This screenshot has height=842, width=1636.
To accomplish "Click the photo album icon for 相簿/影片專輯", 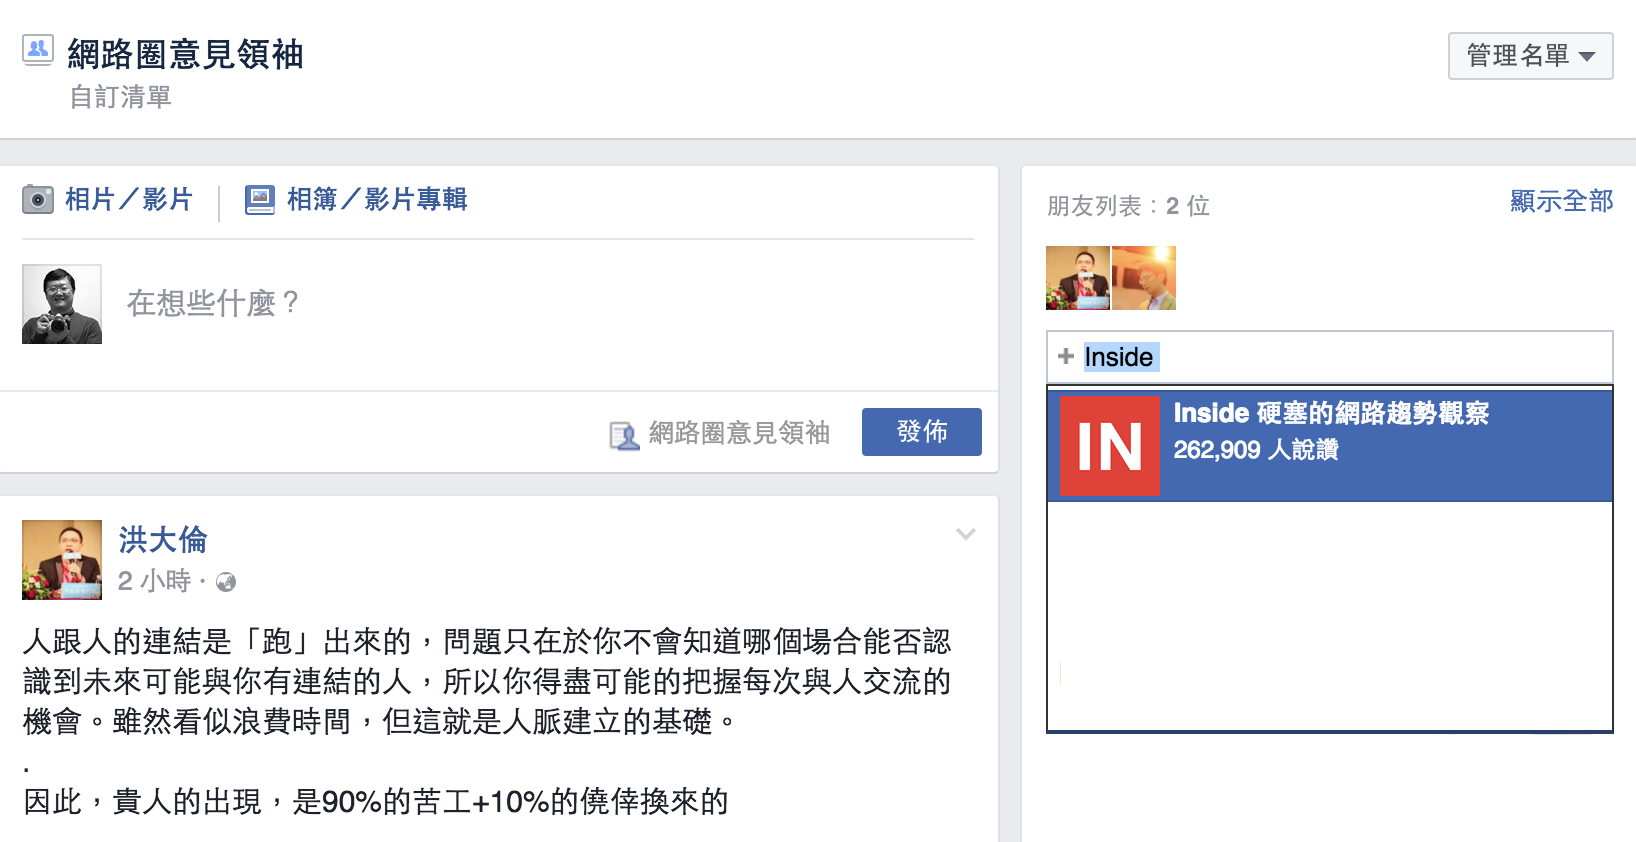I will [260, 200].
